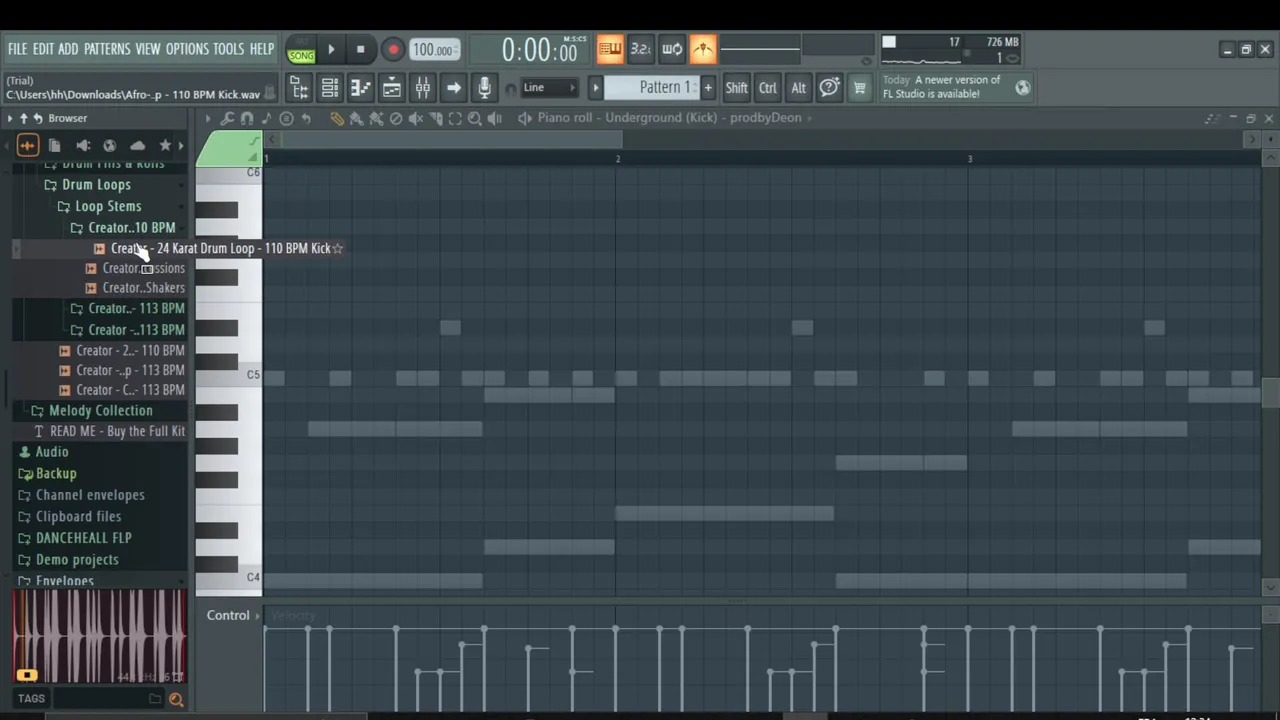The height and width of the screenshot is (720, 1280).
Task: Select the piano roll delete tool
Action: pyautogui.click(x=396, y=118)
